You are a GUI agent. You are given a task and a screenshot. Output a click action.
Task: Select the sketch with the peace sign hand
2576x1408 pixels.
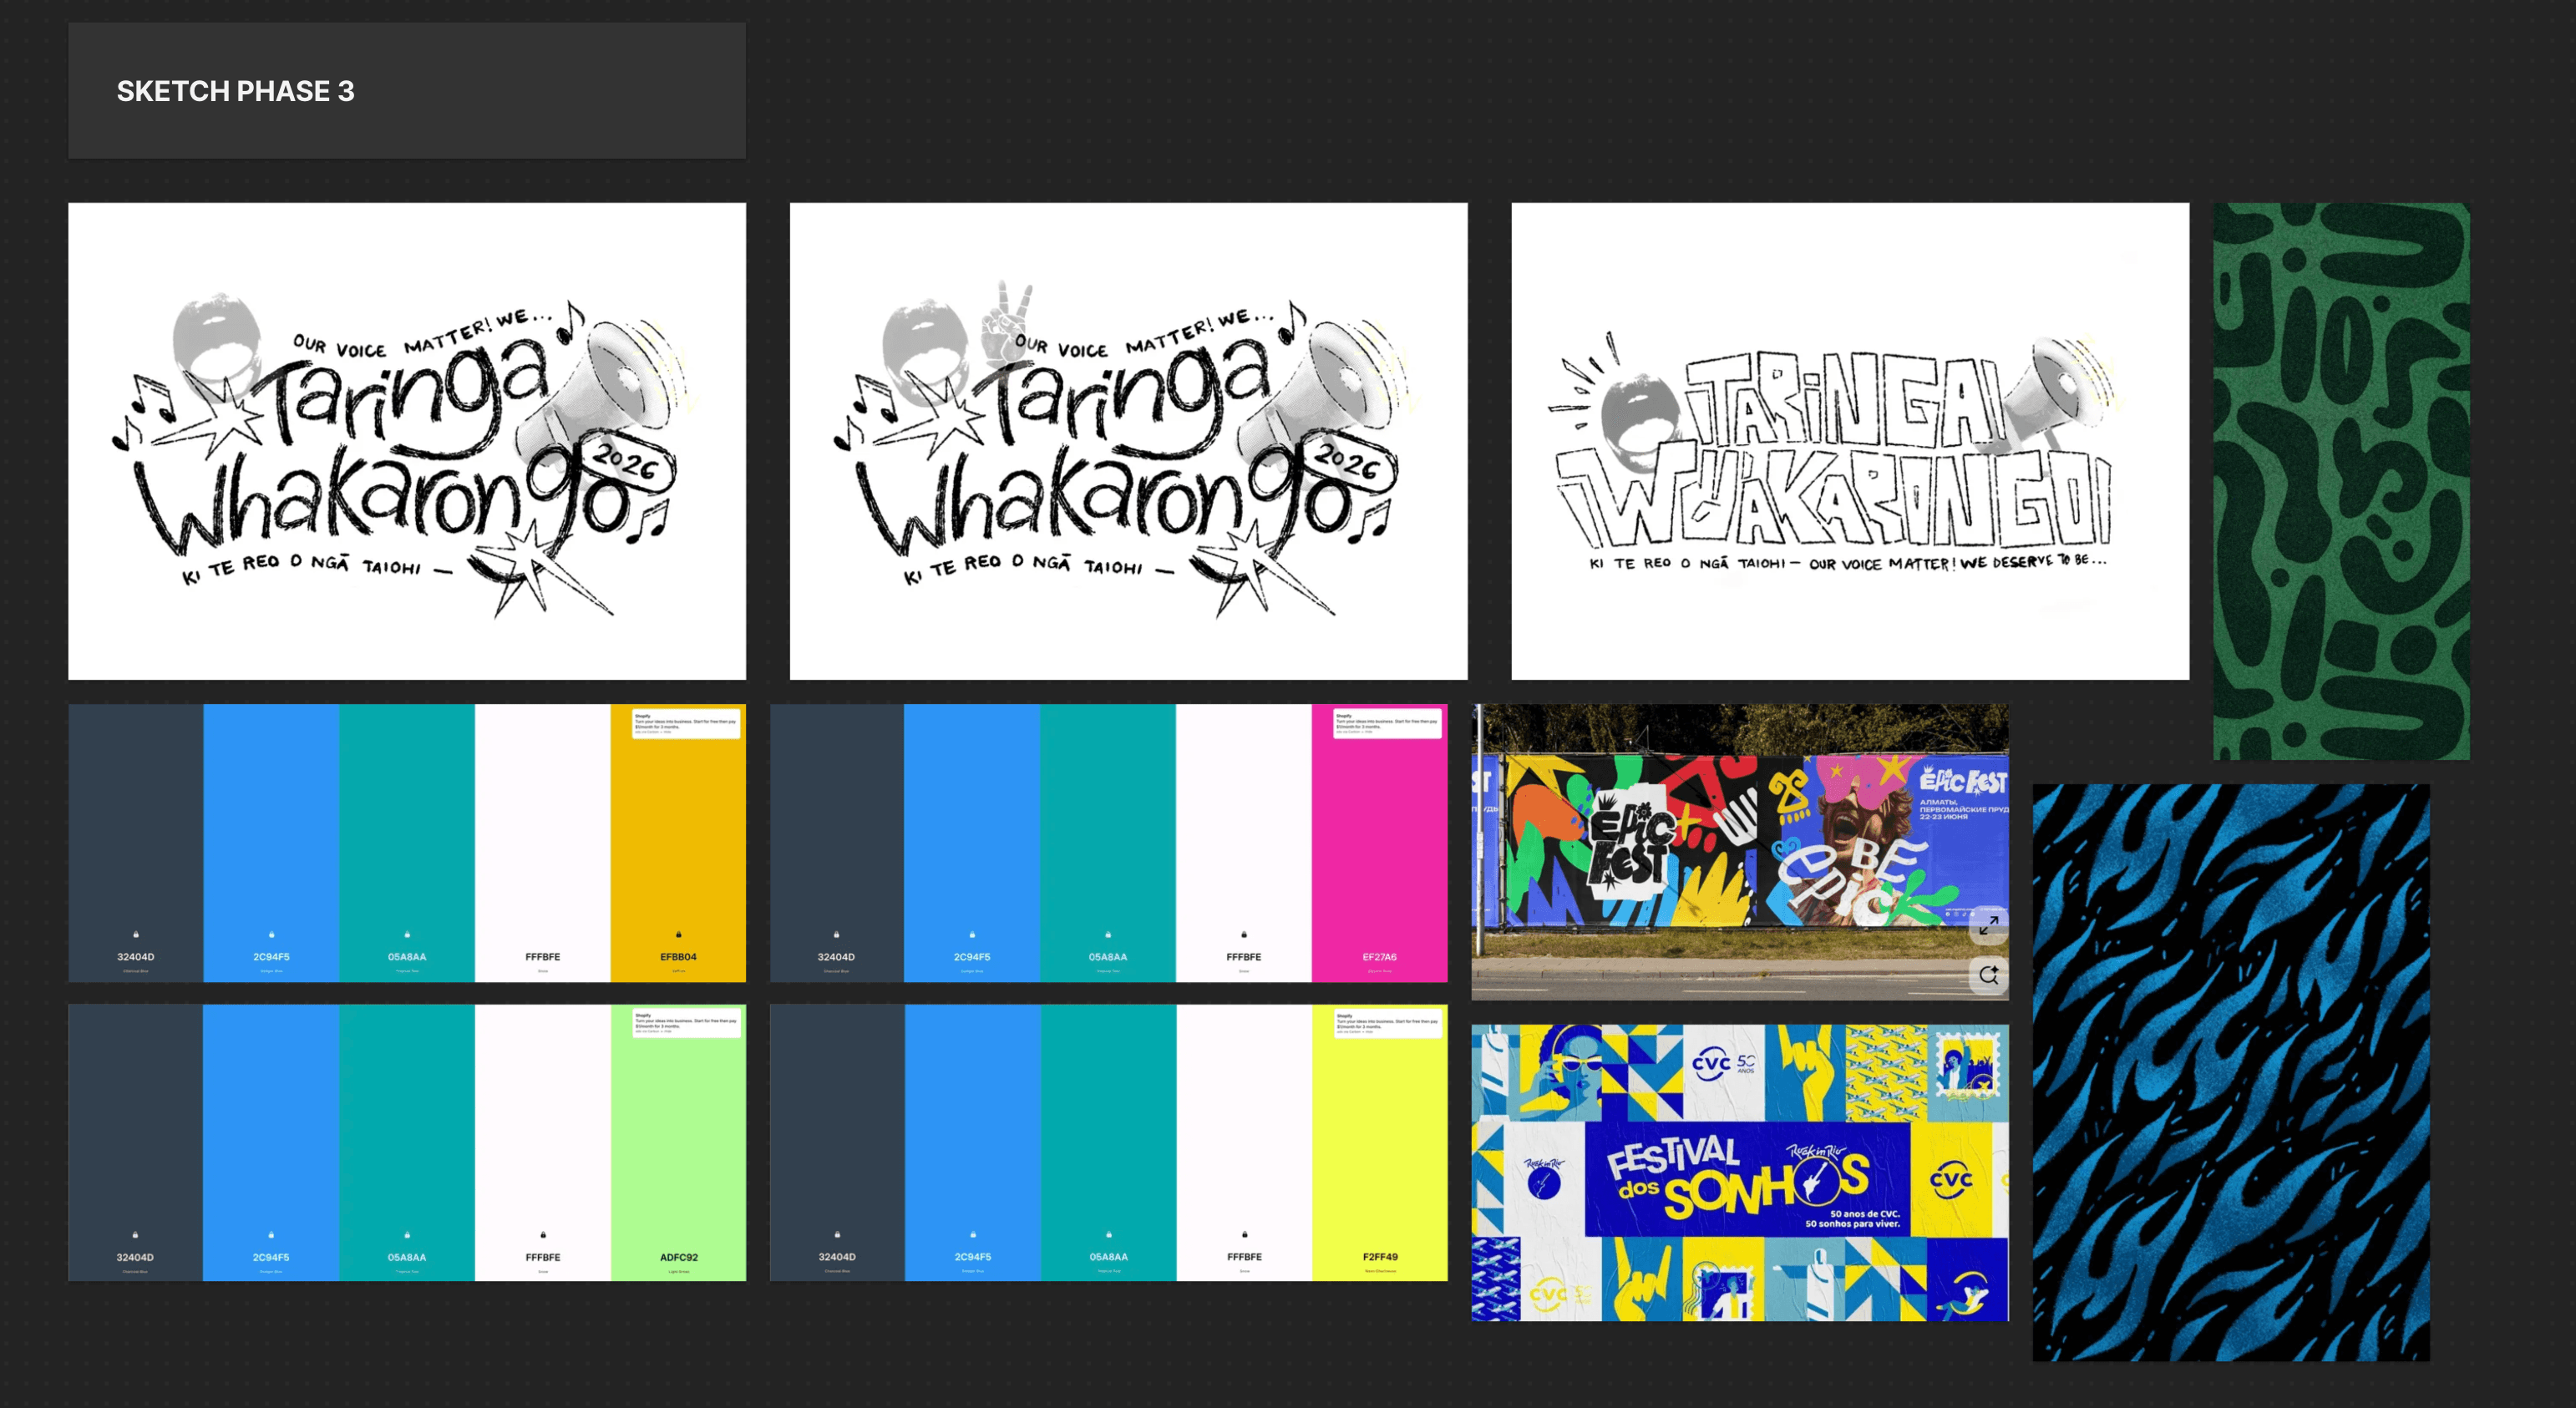pos(1128,441)
